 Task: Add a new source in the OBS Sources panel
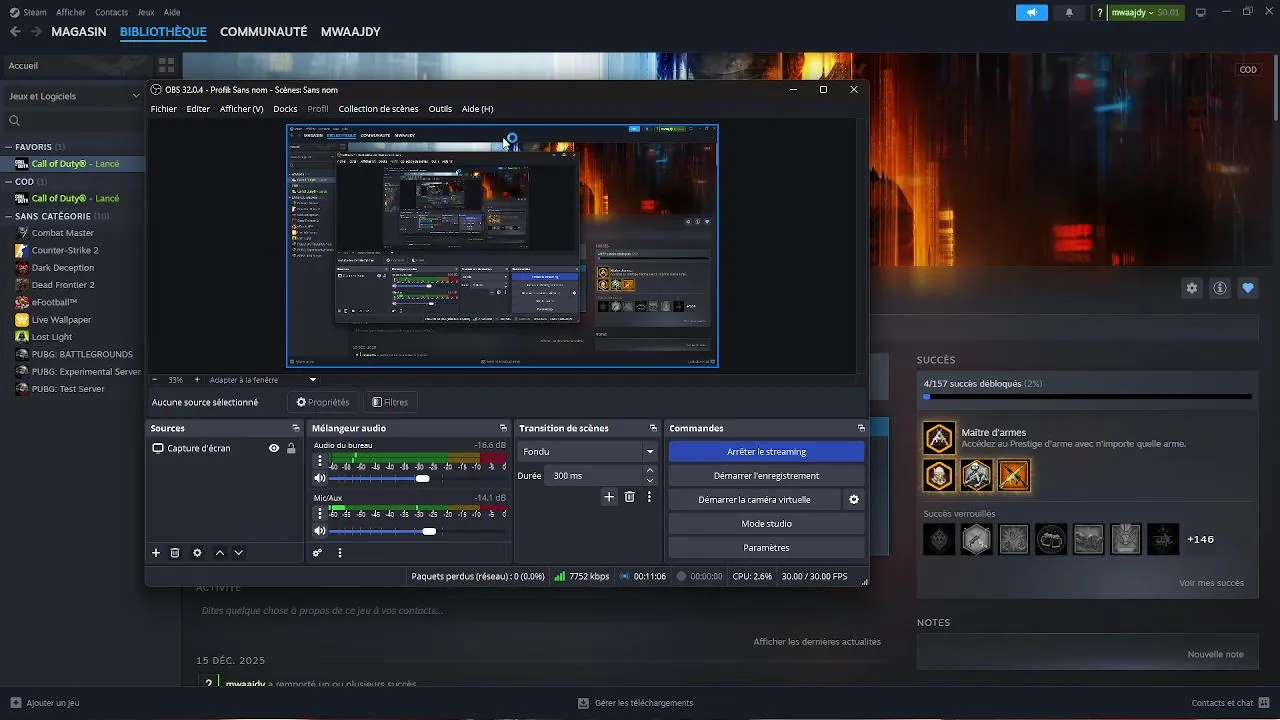(155, 553)
